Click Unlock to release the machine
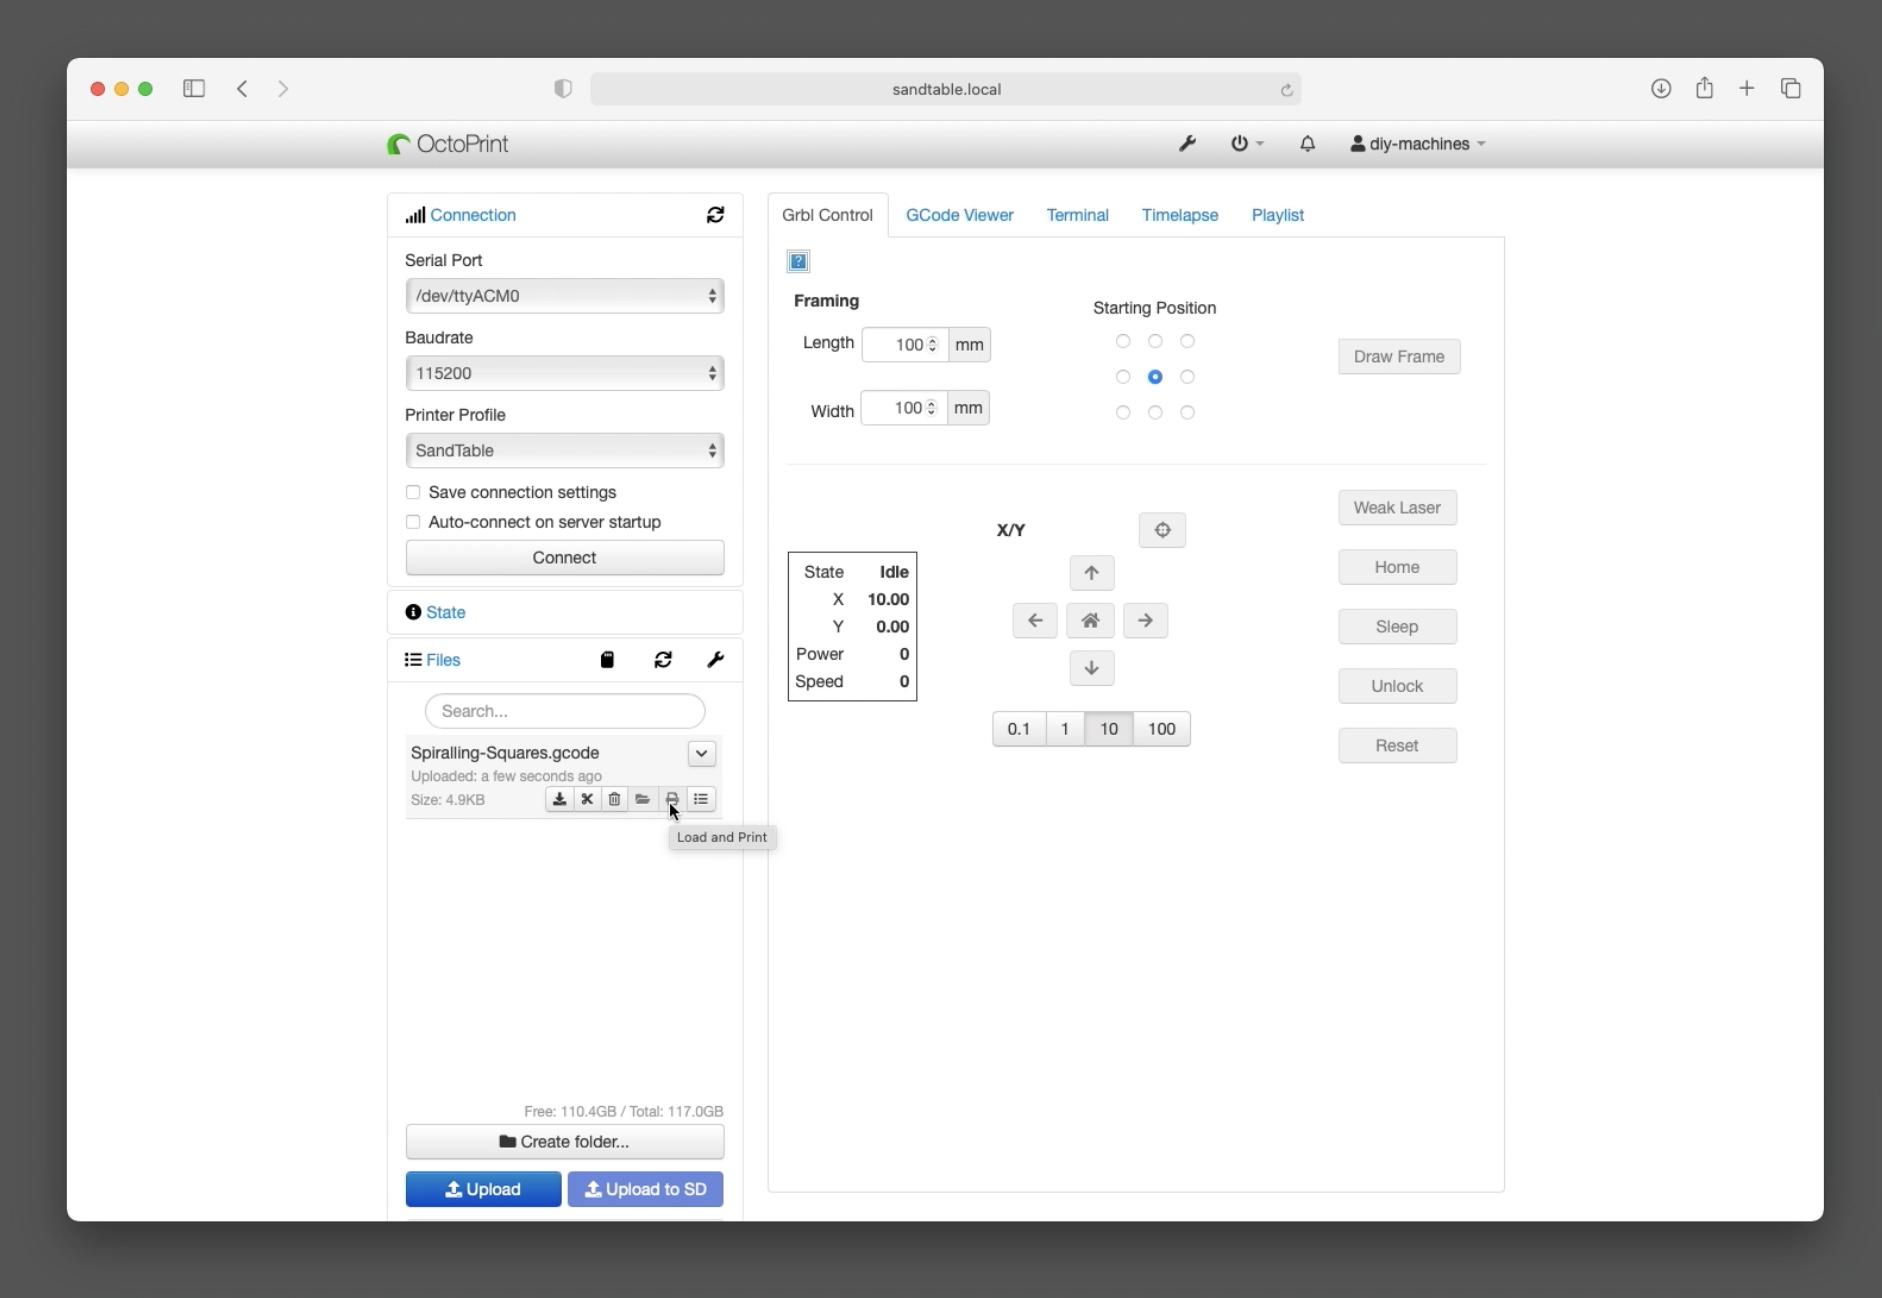Viewport: 1882px width, 1298px height. (x=1396, y=685)
